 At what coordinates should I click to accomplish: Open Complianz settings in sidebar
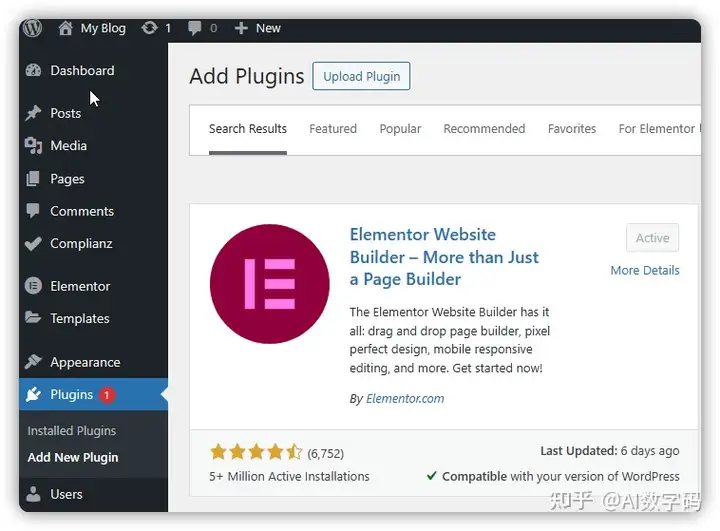coord(81,243)
